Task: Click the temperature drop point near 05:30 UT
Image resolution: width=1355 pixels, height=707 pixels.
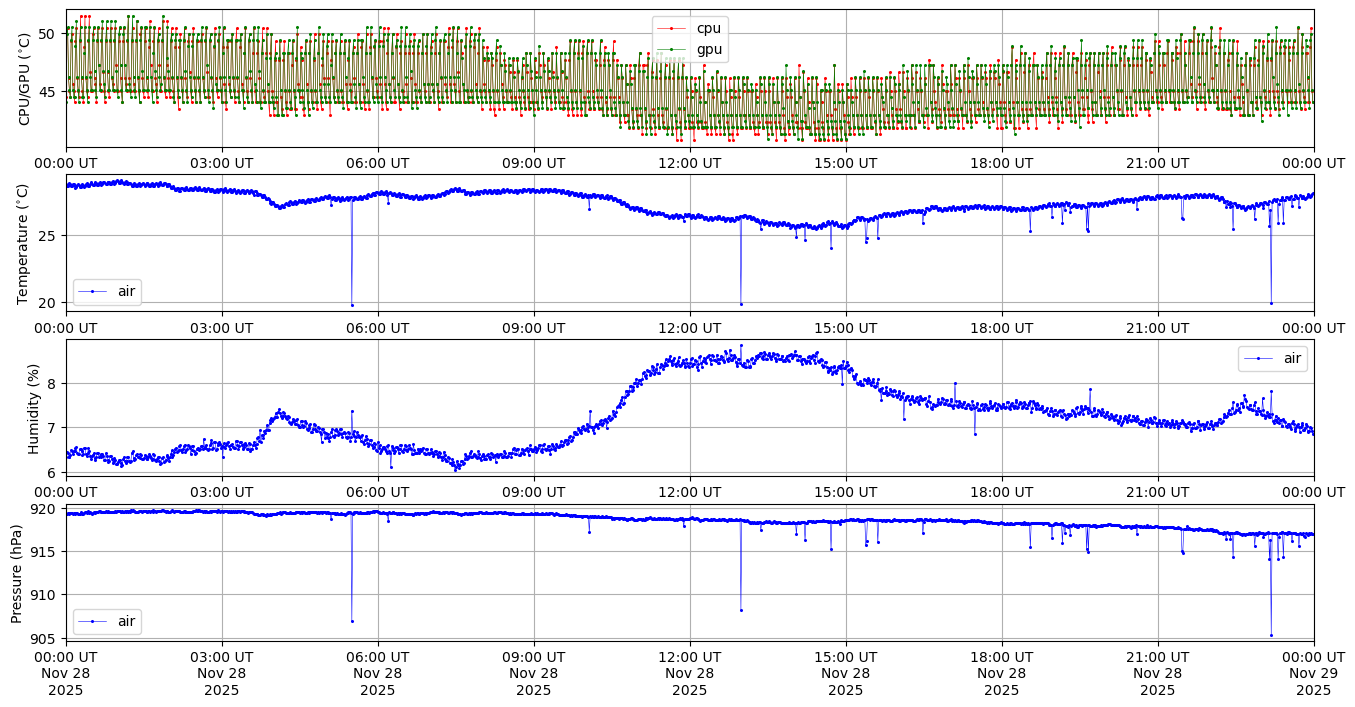Action: [352, 305]
